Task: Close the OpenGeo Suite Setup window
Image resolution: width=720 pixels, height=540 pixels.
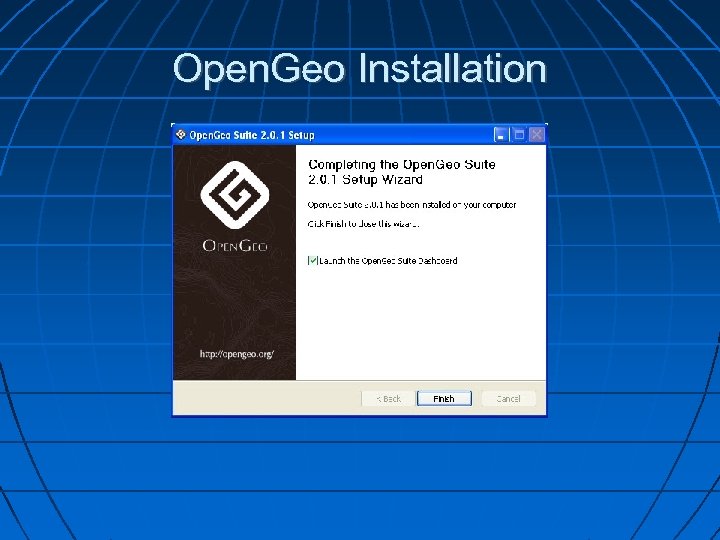Action: (x=536, y=135)
